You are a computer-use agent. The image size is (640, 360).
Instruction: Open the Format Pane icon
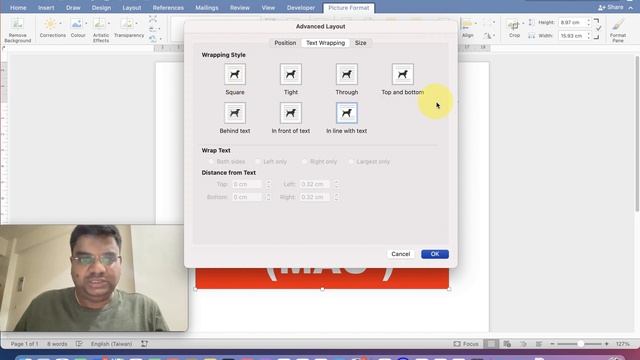pyautogui.click(x=618, y=24)
